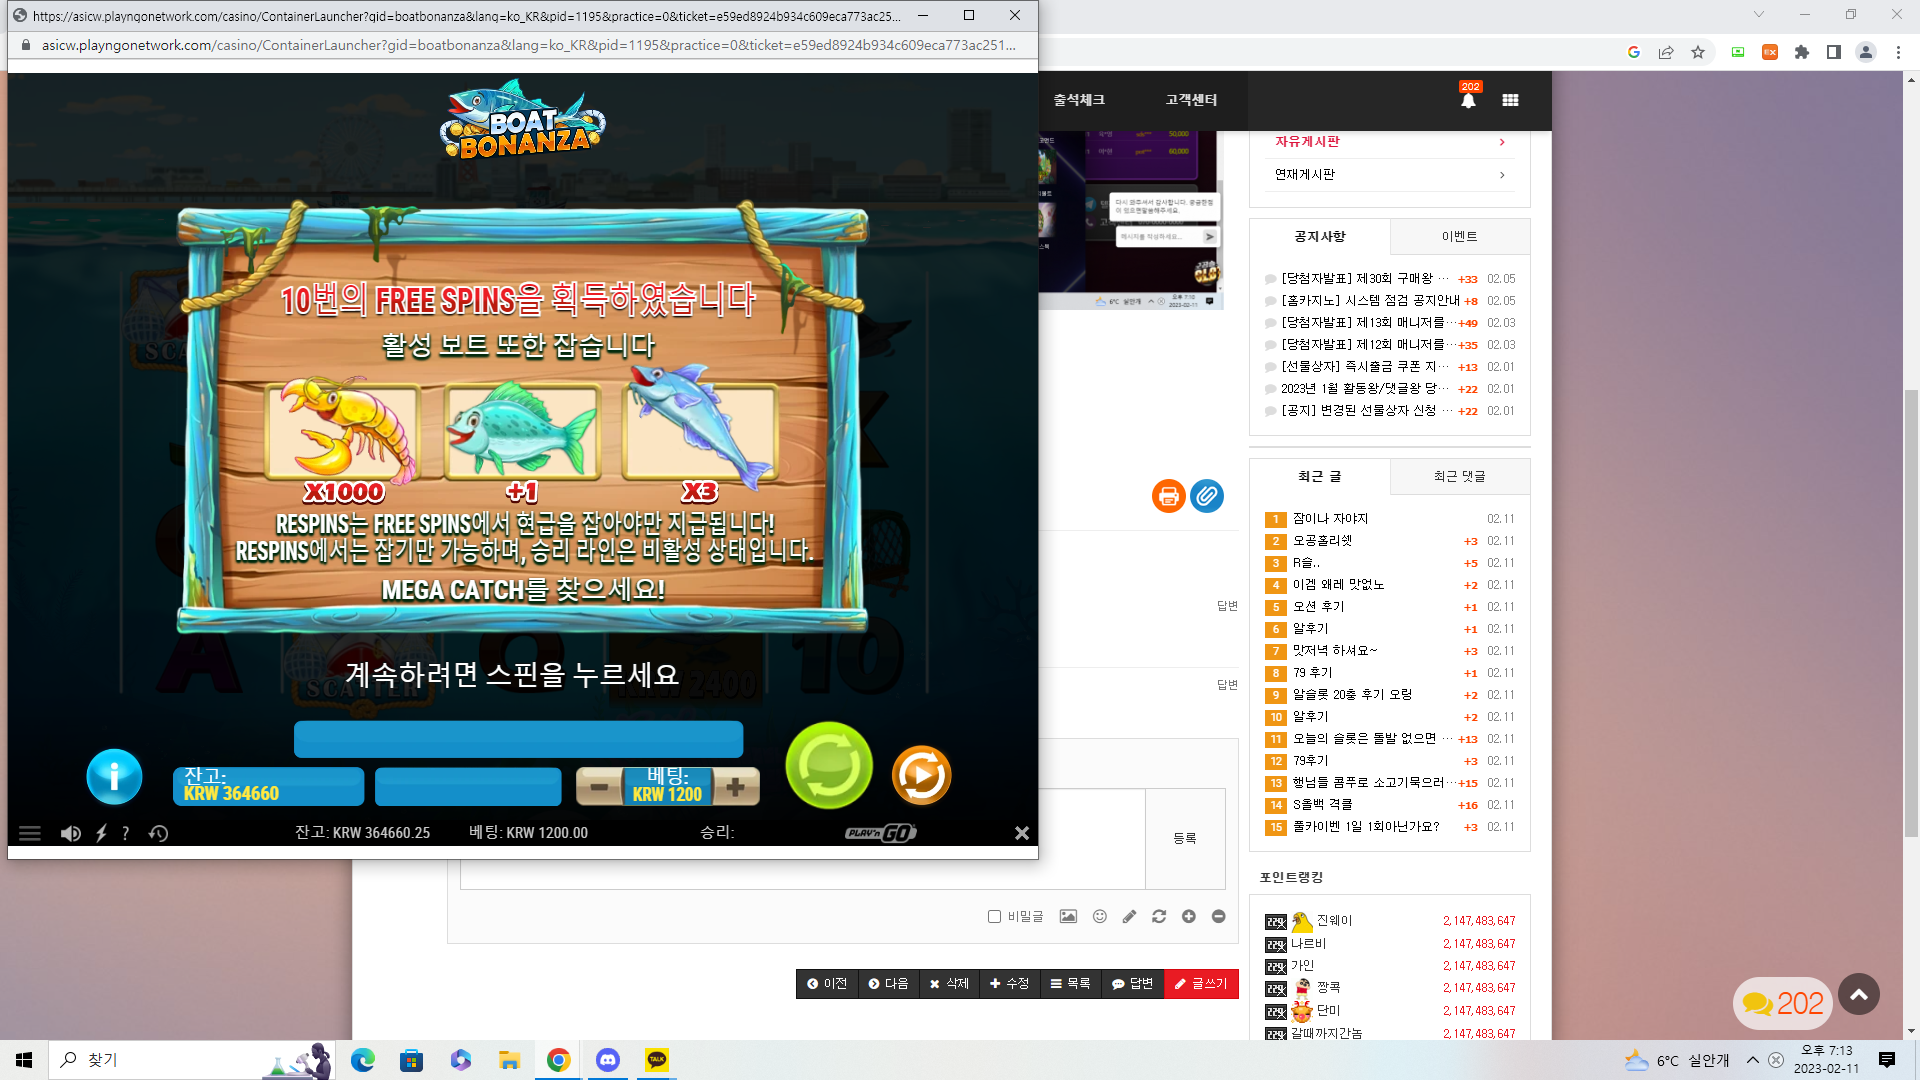Click the red 글쓰기 write button
1920x1080 pixels.
click(x=1201, y=984)
